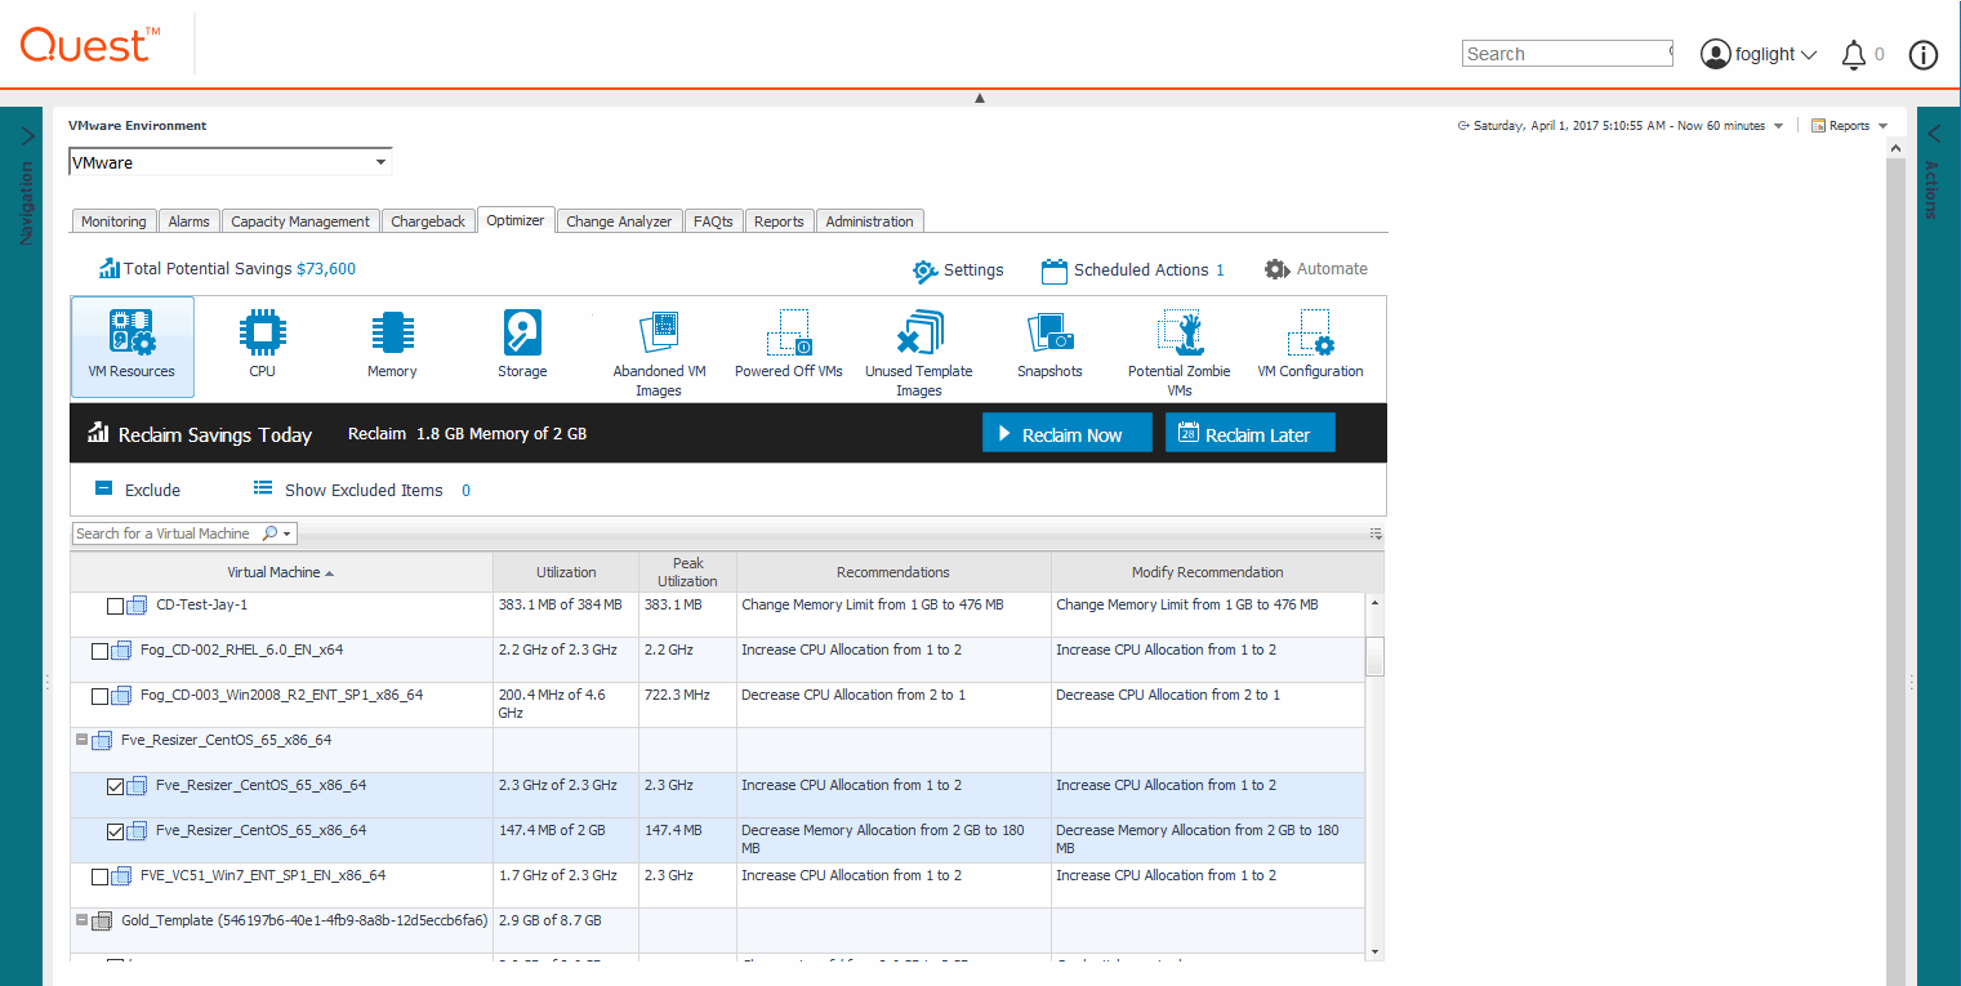Click the notifications bell icon
The image size is (1961, 986).
[x=1853, y=54]
